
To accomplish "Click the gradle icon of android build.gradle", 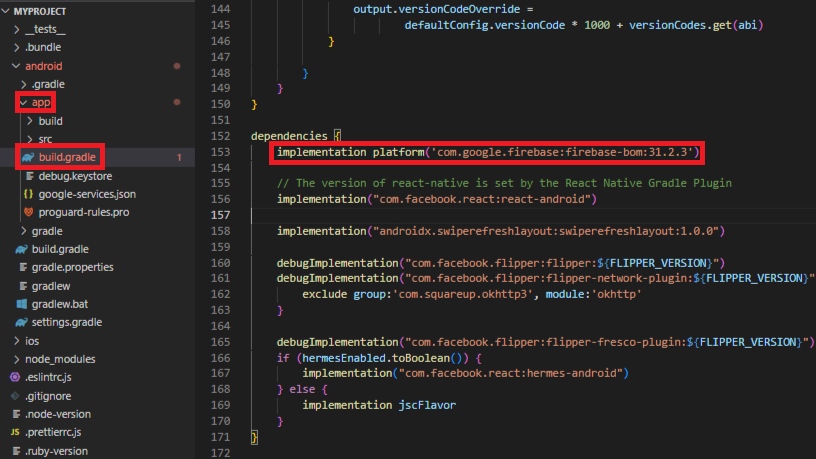I will tap(21, 249).
